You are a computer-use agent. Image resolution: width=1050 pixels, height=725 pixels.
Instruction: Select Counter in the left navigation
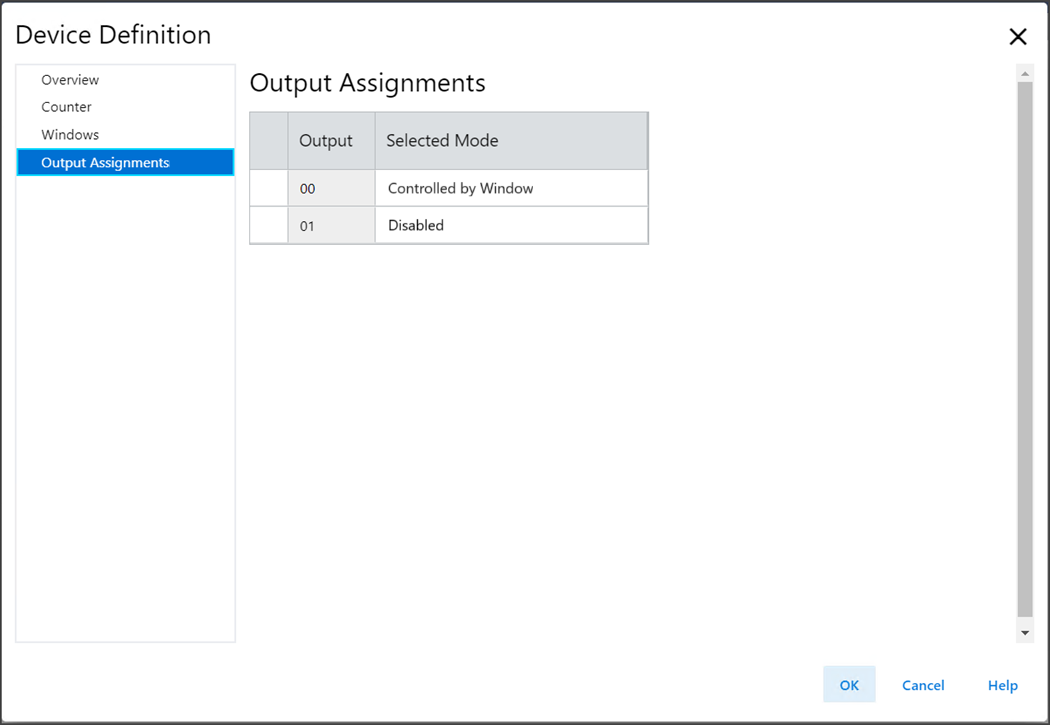click(x=66, y=107)
